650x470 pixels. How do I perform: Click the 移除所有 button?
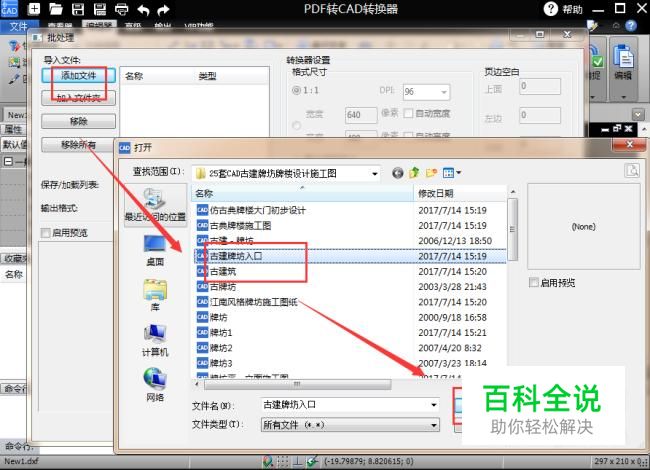coord(78,145)
